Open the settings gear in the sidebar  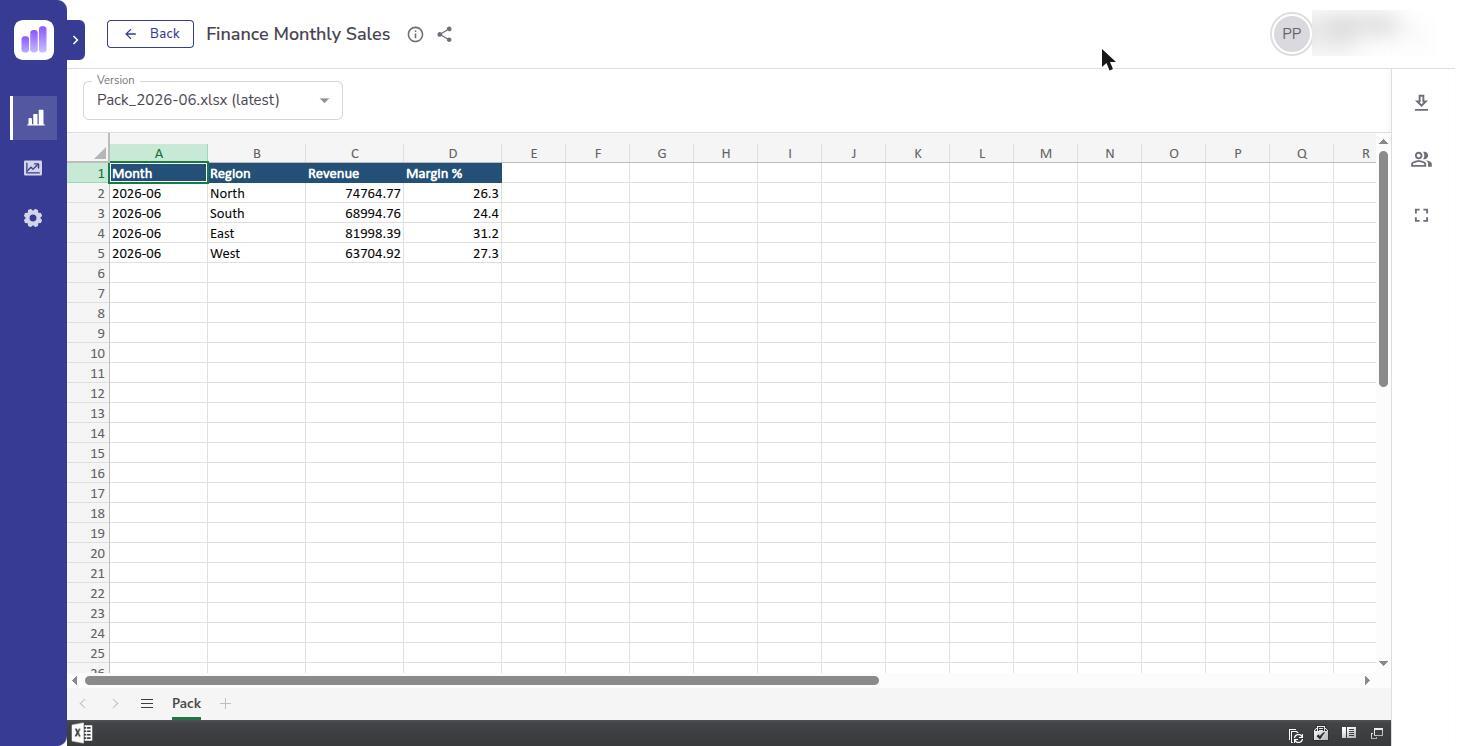(33, 218)
